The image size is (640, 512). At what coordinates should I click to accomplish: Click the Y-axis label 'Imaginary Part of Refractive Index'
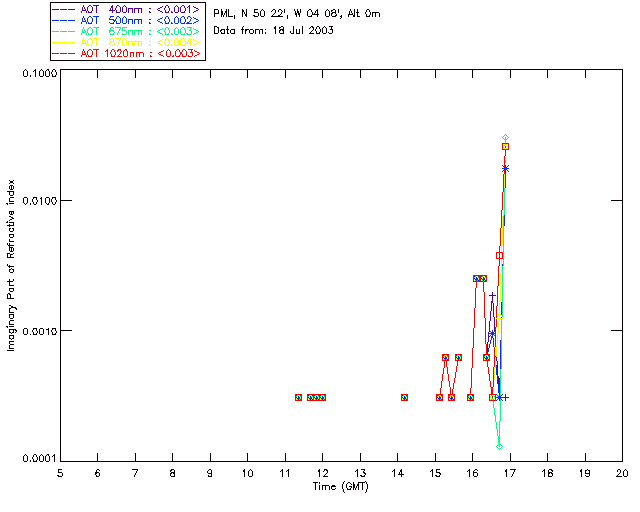(11, 265)
